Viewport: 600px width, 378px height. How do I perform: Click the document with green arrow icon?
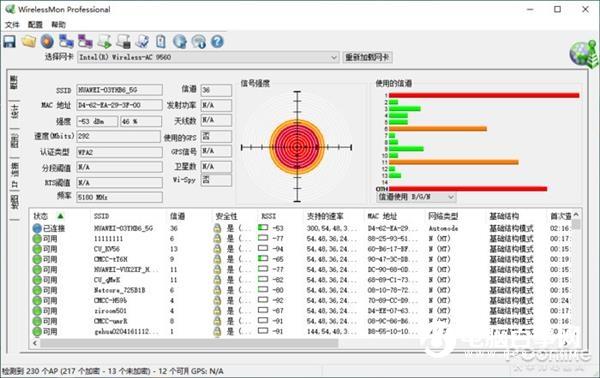[x=104, y=41]
